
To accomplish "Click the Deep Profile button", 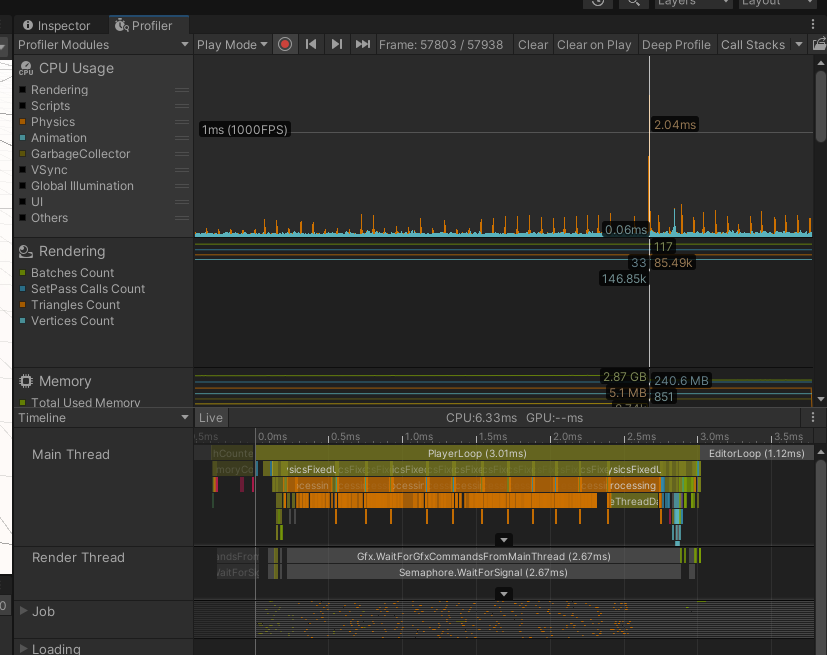I will pos(676,45).
